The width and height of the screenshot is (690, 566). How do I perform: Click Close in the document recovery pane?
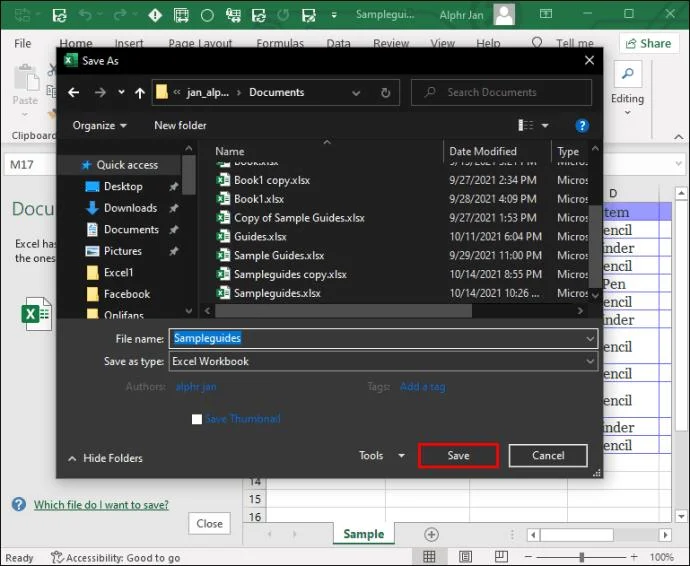pyautogui.click(x=209, y=524)
